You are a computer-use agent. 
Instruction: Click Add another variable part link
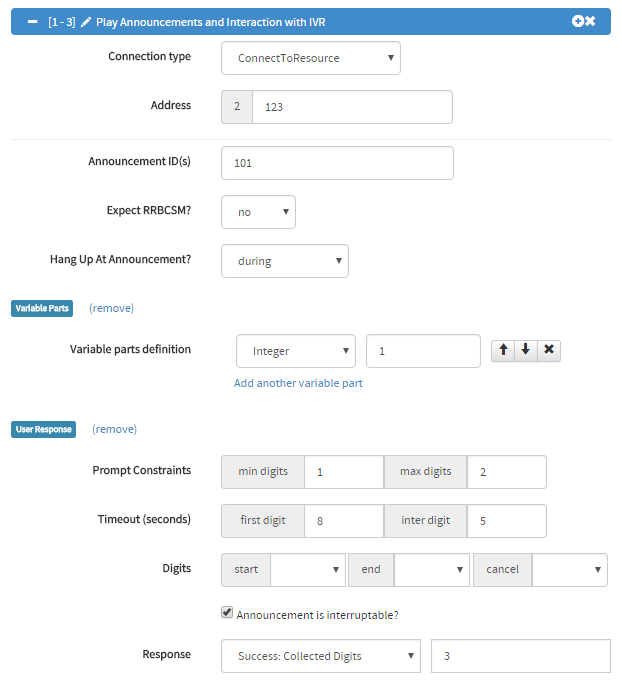[298, 383]
